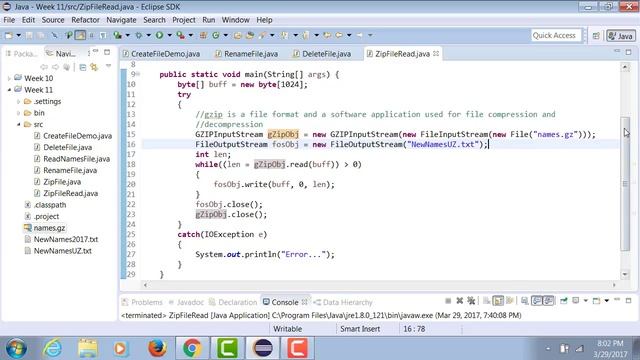The width and height of the screenshot is (640, 360).
Task: Click the Run Last Tool external tools icon
Action: [x=180, y=36]
